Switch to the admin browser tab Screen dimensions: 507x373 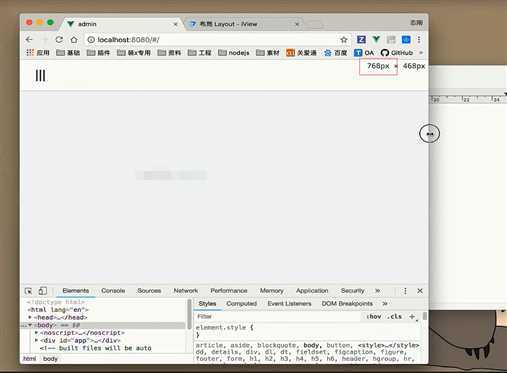122,24
